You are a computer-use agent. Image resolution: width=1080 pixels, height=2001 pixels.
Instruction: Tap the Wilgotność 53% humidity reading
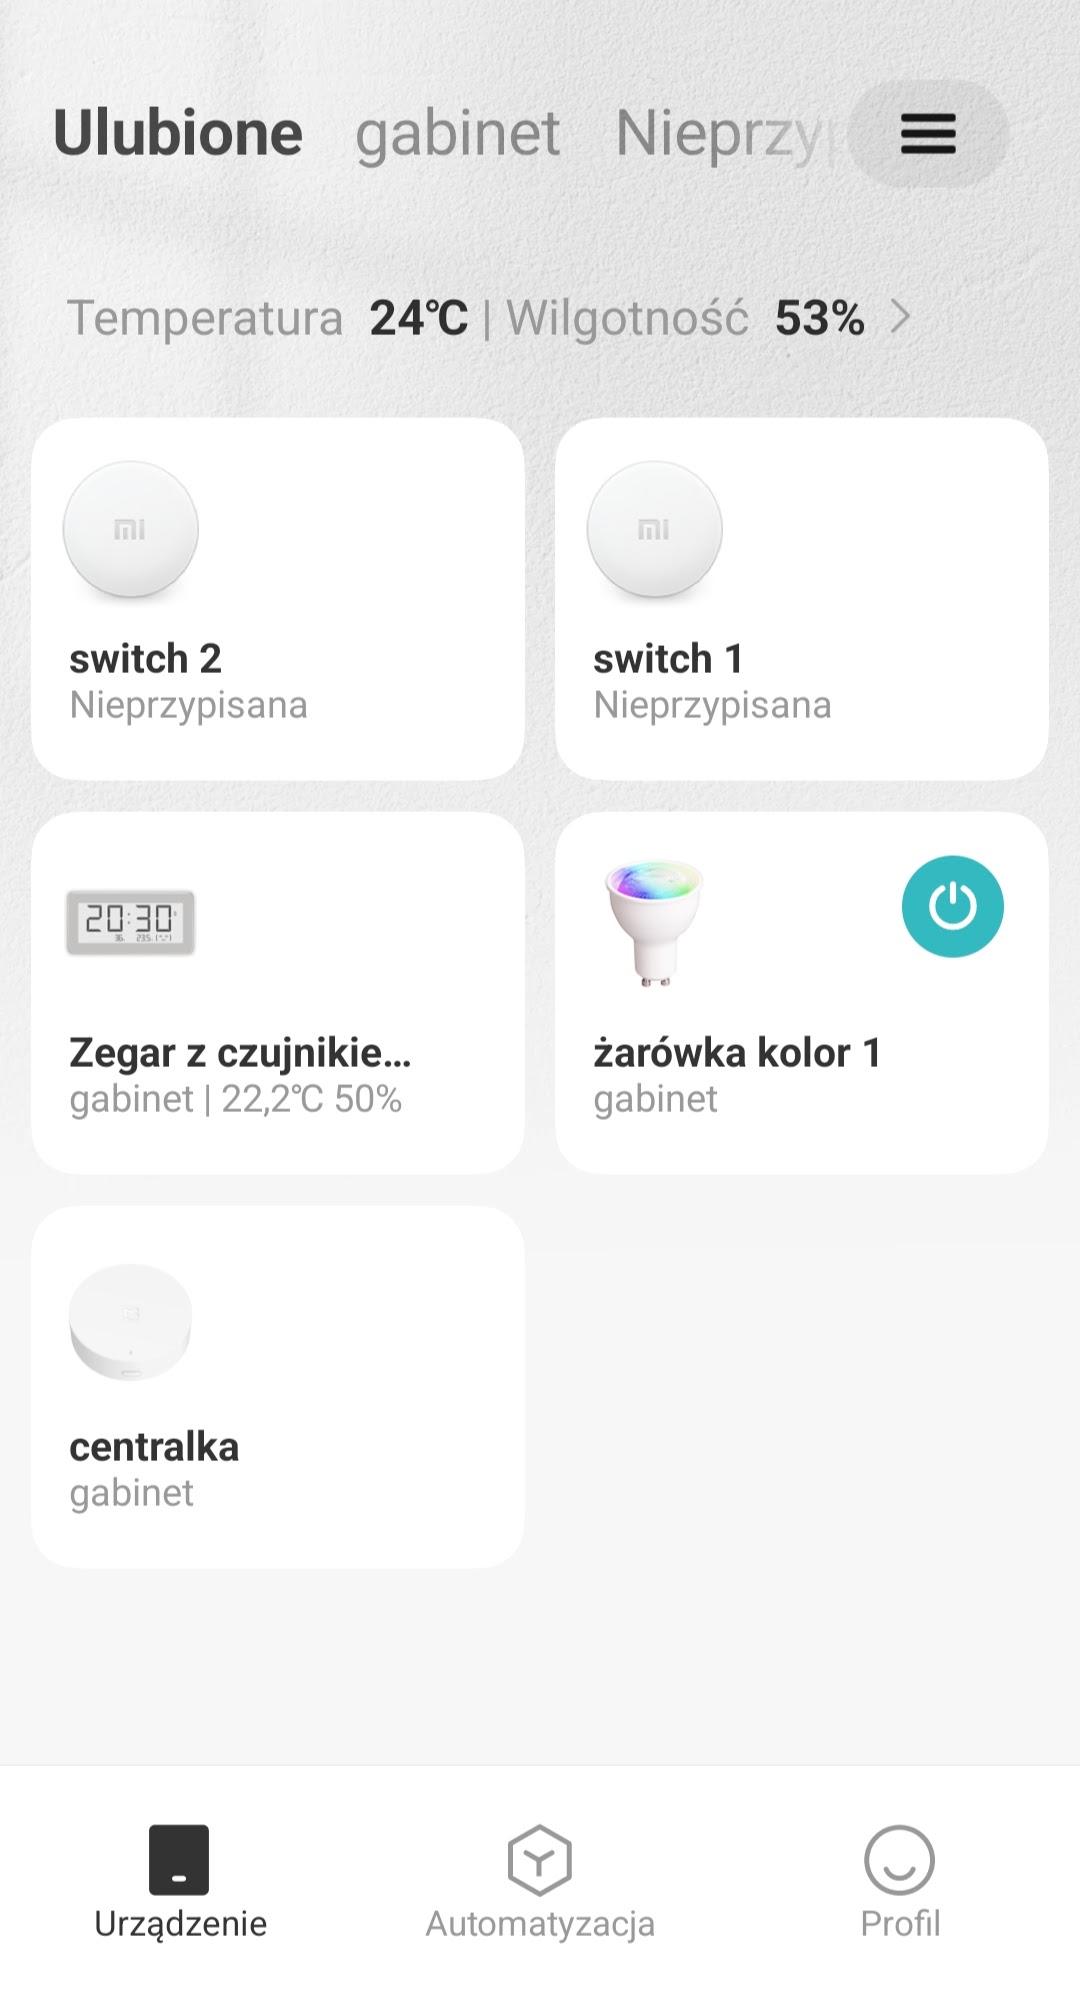pos(685,318)
